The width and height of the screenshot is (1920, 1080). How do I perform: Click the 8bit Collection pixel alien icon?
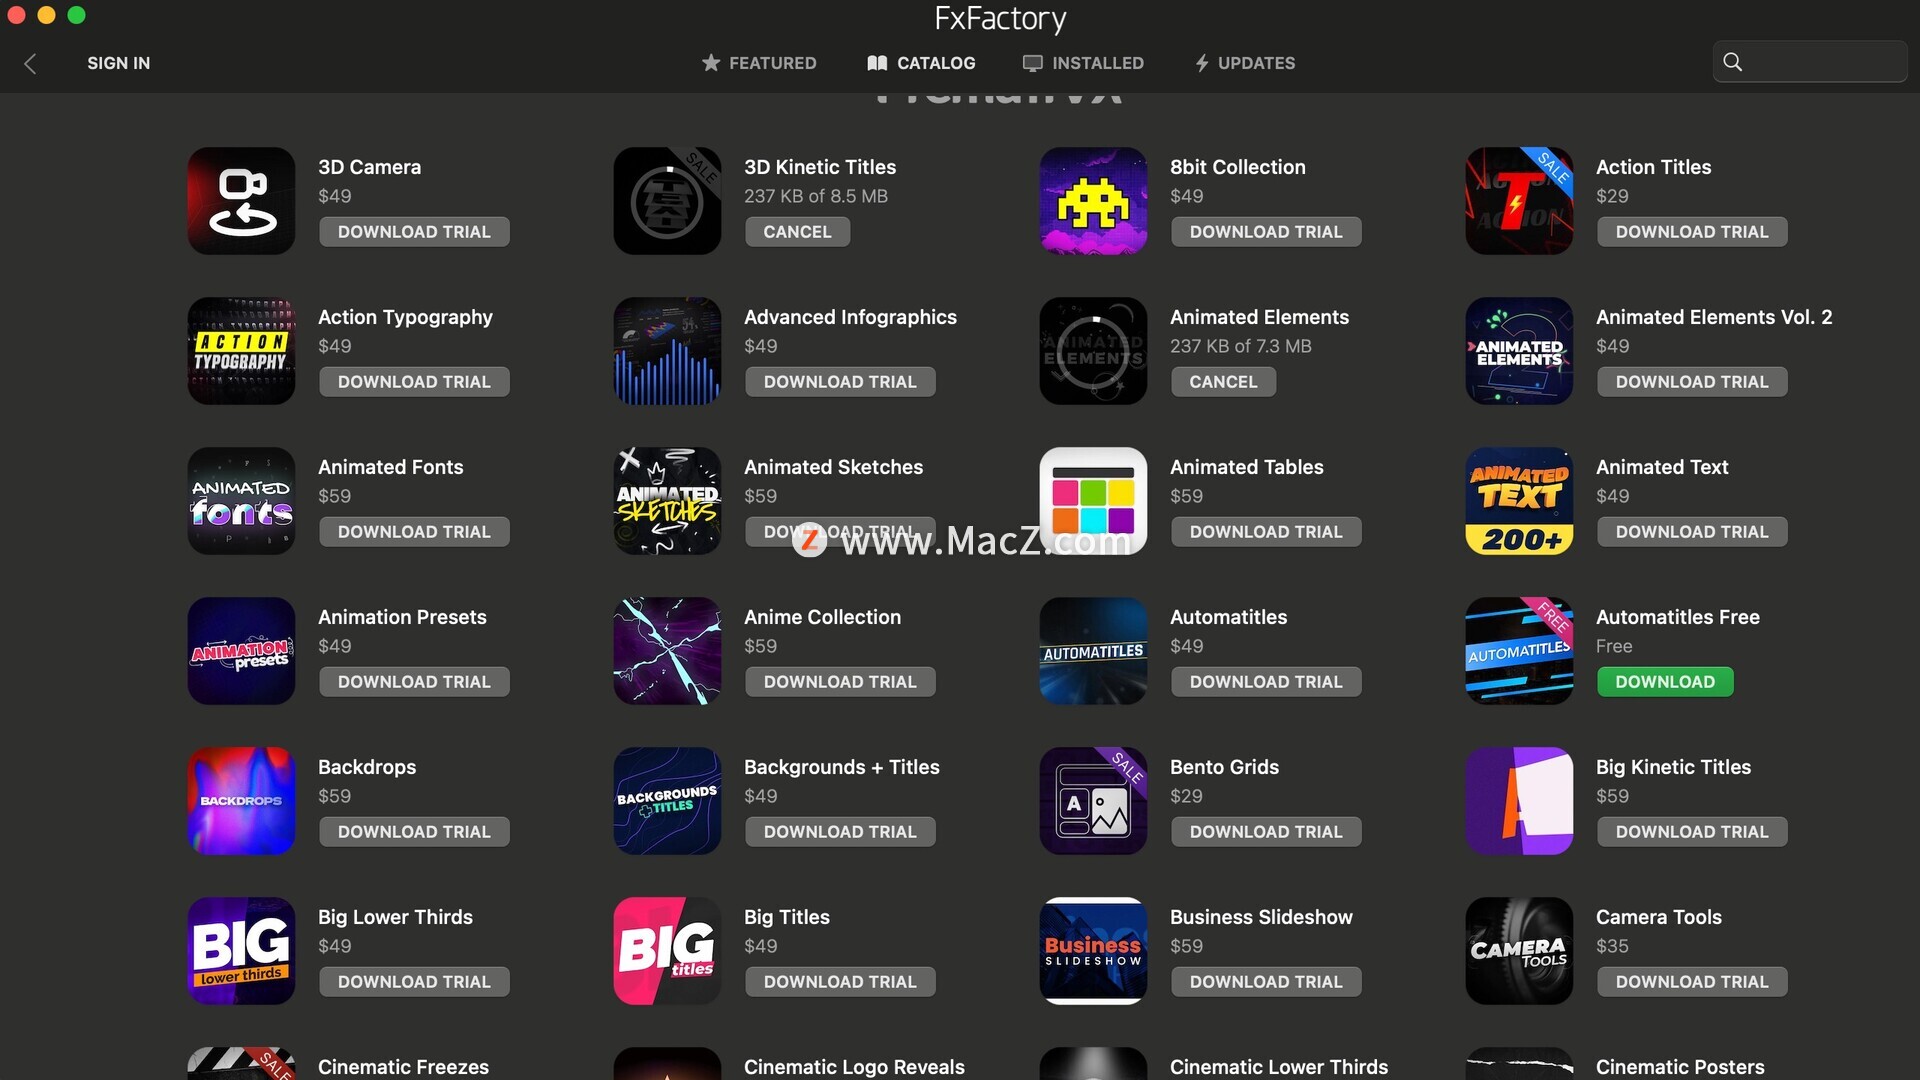1093,201
